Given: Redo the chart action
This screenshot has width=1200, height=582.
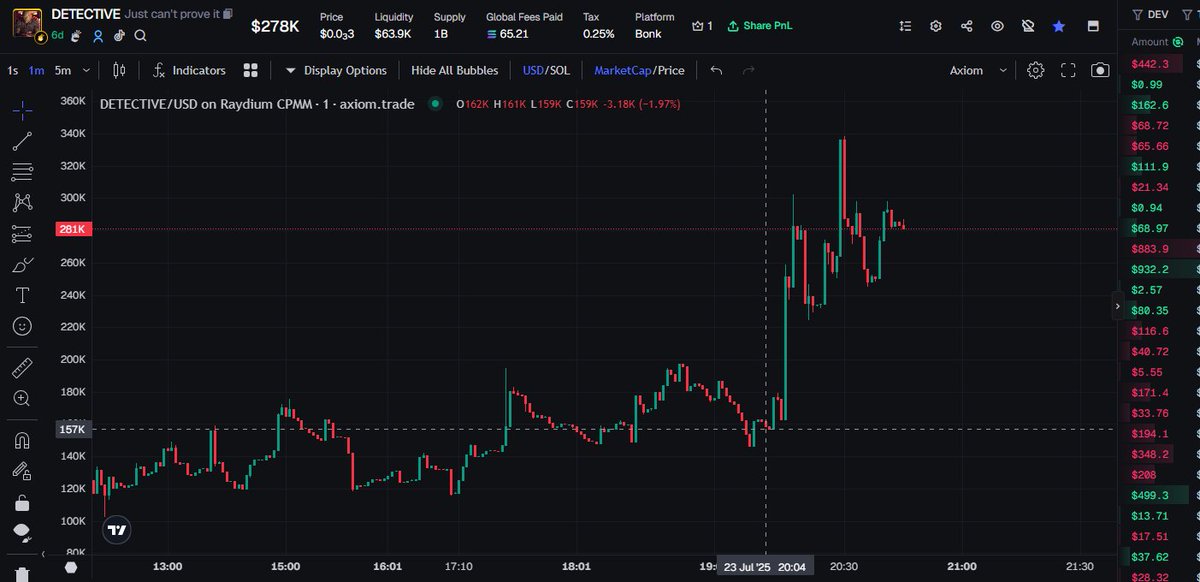Looking at the screenshot, I should (748, 70).
